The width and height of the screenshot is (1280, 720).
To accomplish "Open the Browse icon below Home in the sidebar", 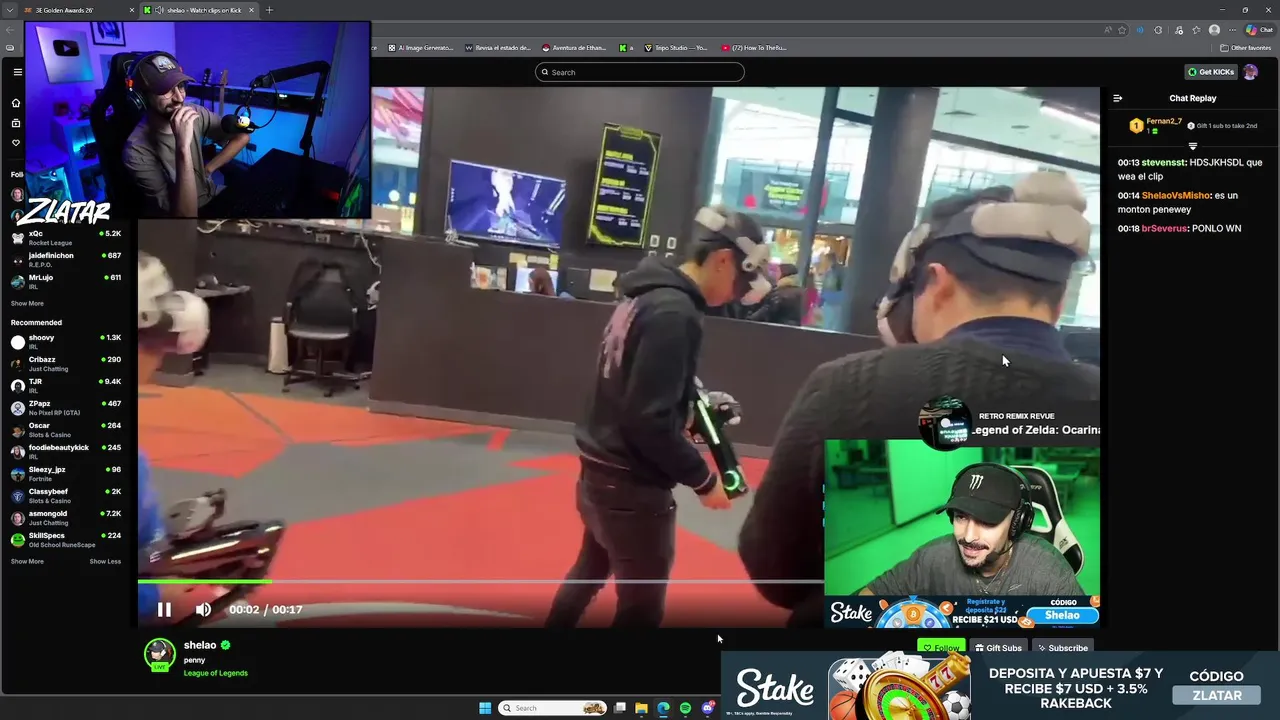I will (x=16, y=123).
